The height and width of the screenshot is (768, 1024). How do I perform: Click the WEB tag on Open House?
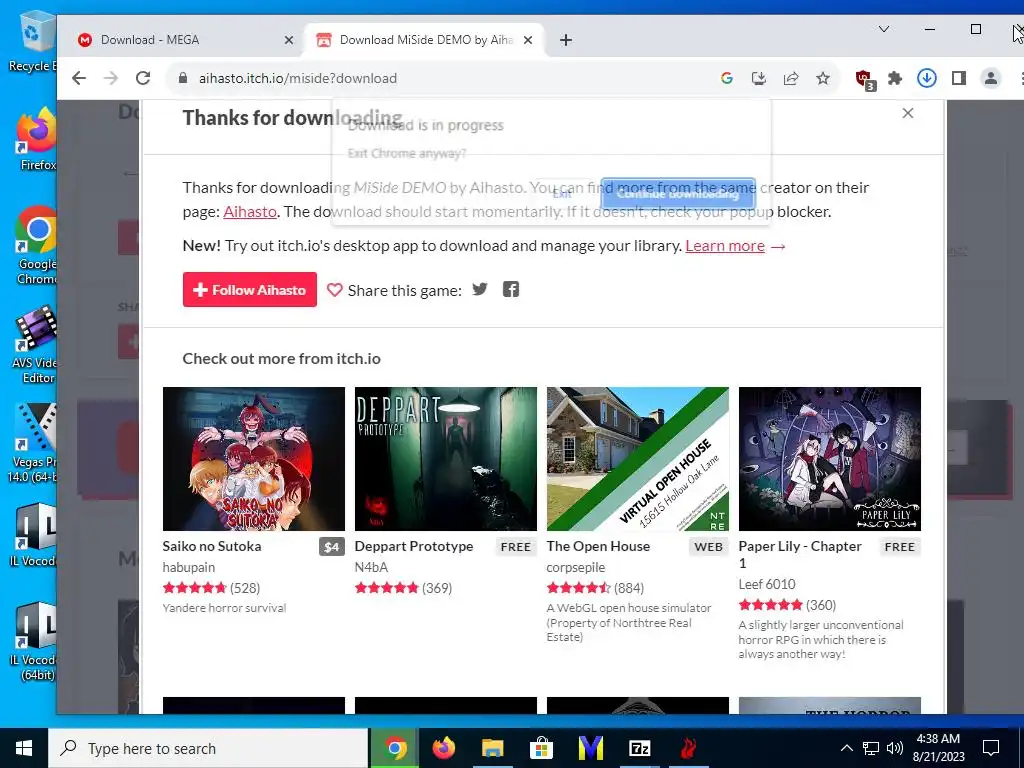coord(709,547)
